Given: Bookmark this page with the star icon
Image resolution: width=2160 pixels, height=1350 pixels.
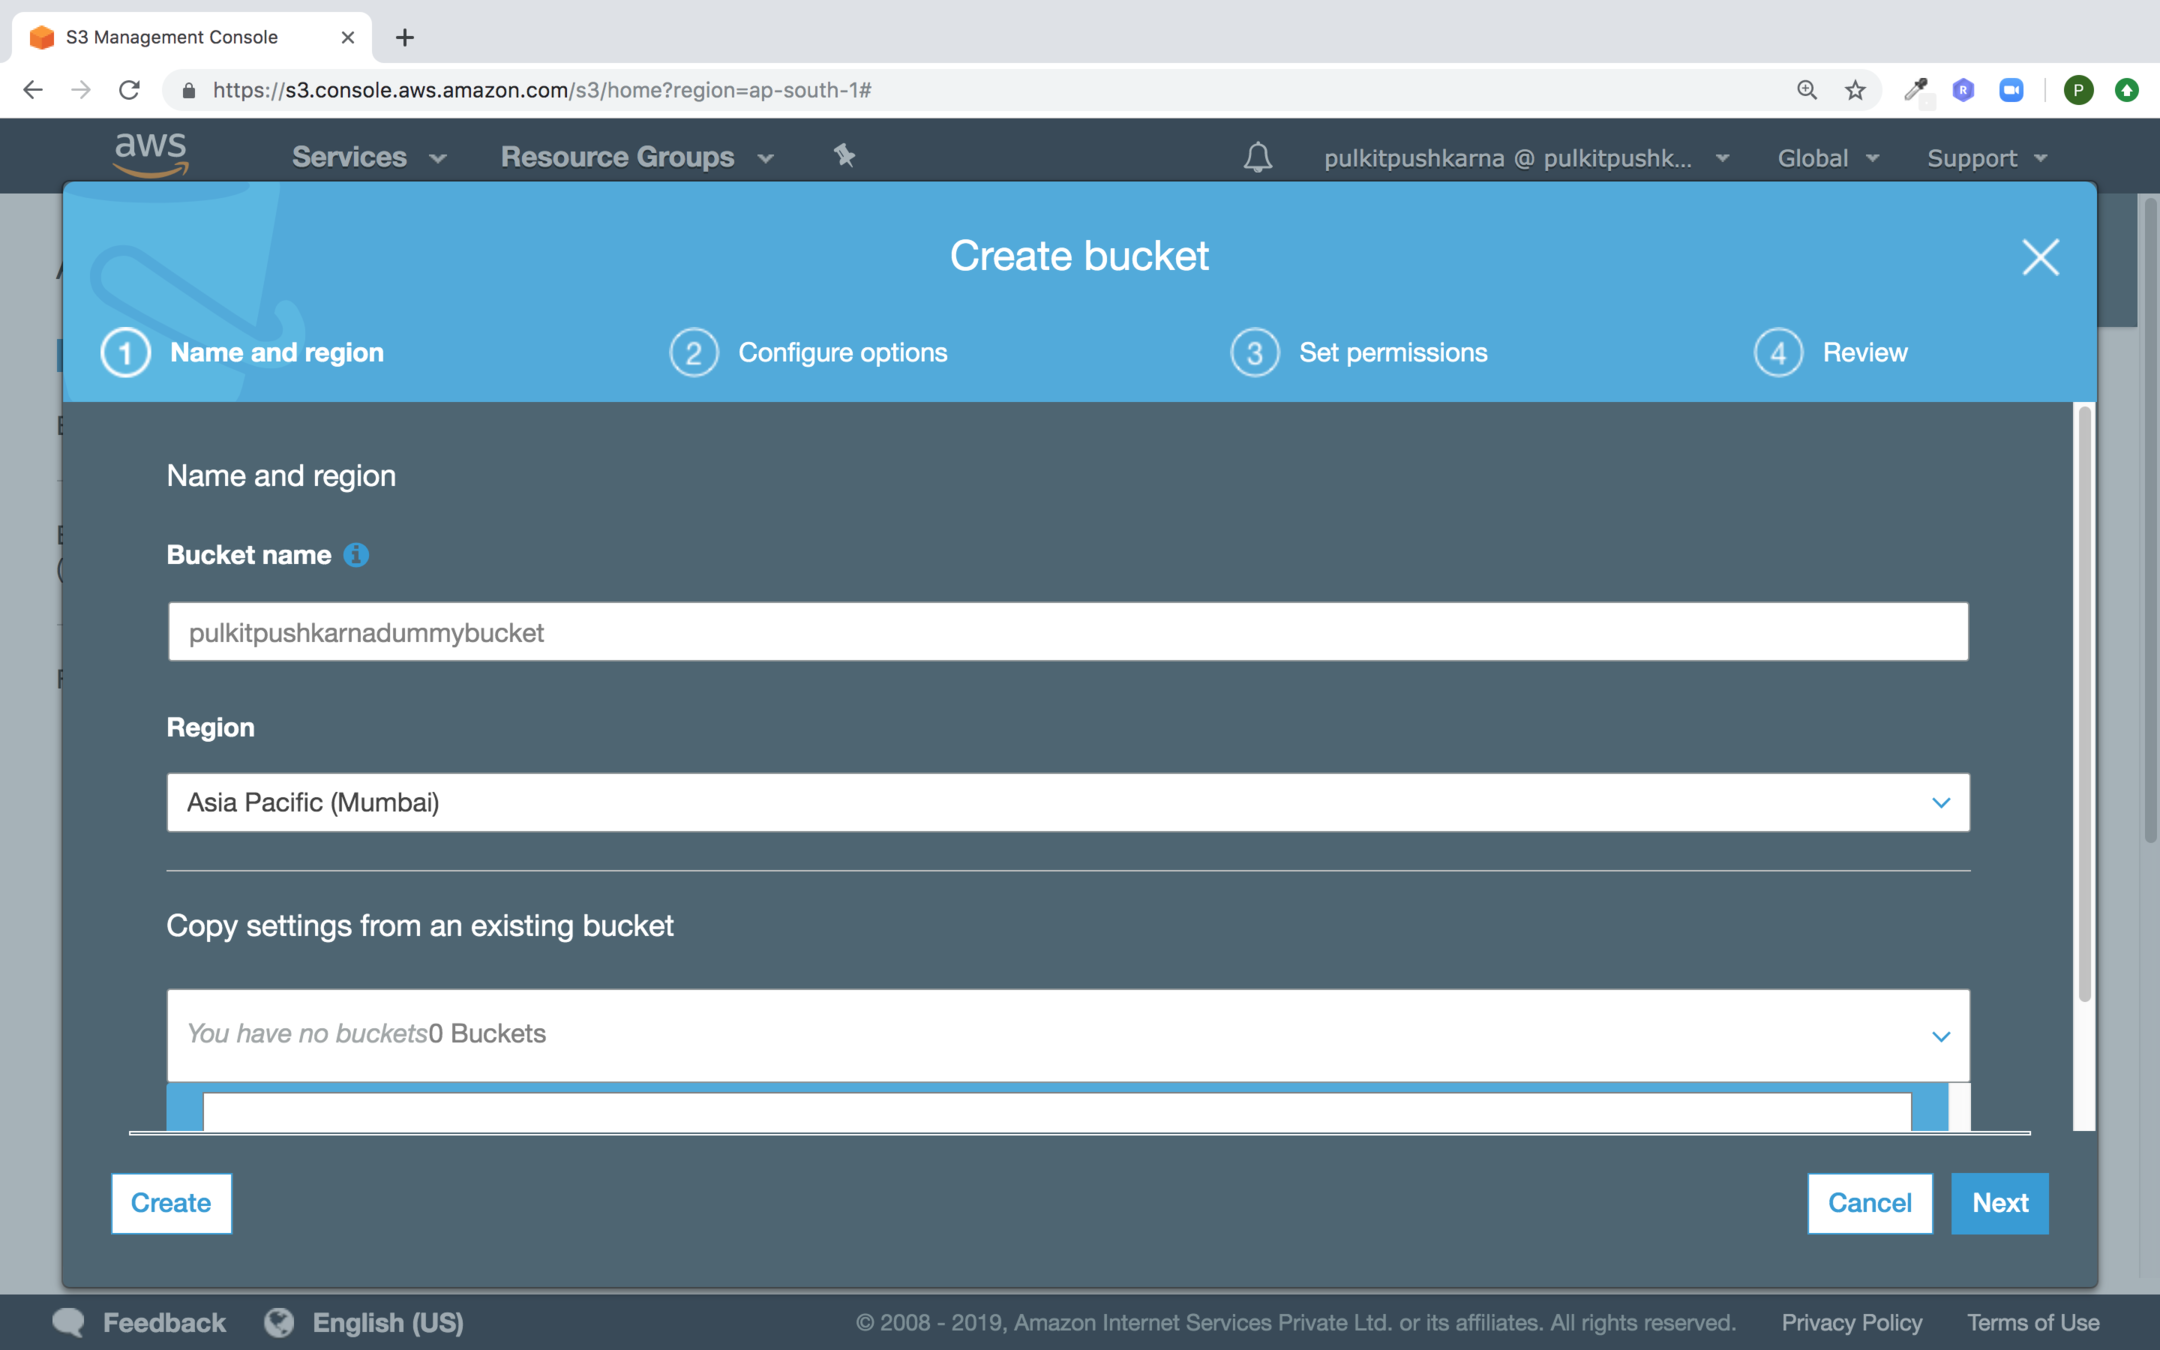Looking at the screenshot, I should point(1855,90).
